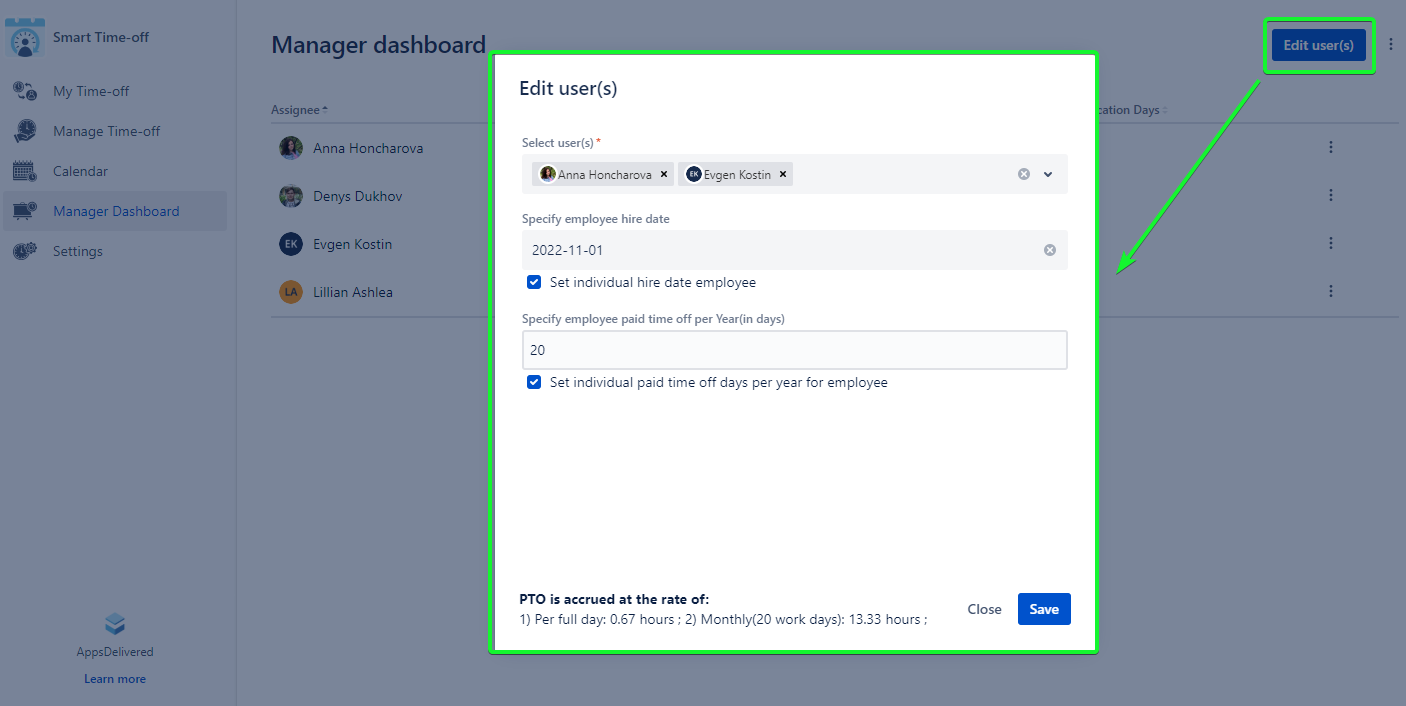Clear the hire date value
The width and height of the screenshot is (1406, 706).
[x=1050, y=250]
